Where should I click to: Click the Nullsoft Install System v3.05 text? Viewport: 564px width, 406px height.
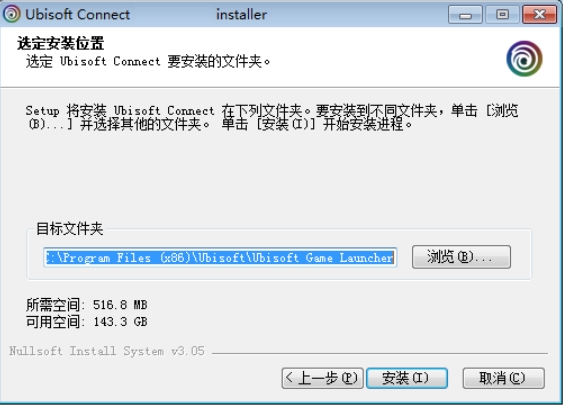coord(107,351)
